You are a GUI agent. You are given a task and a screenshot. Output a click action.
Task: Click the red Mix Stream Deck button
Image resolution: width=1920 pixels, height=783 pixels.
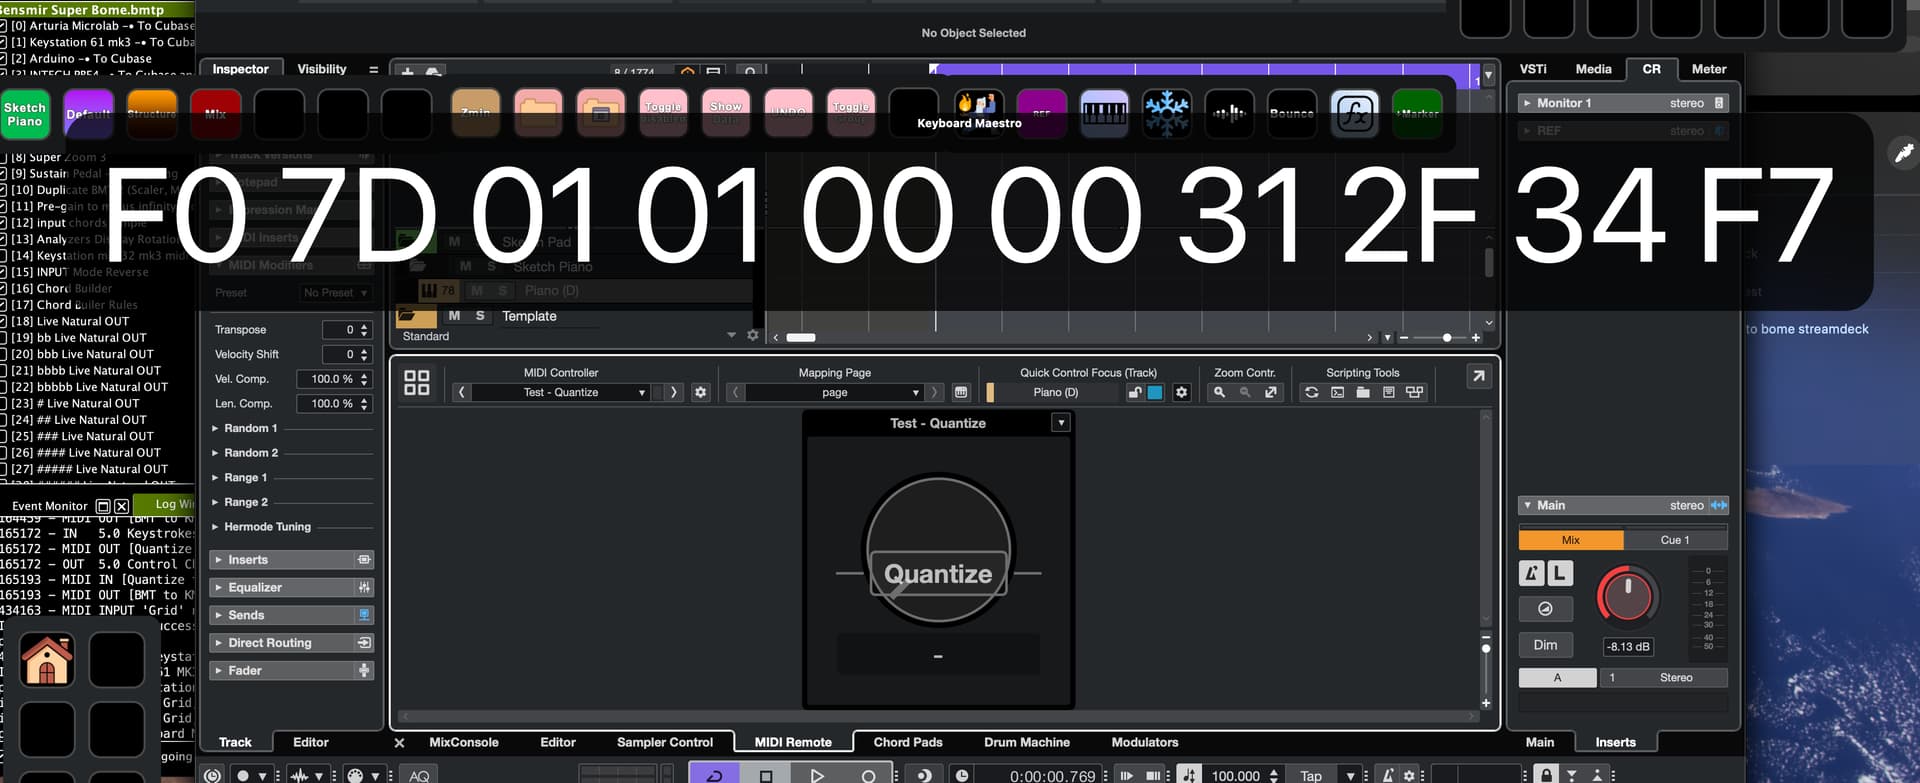(216, 114)
